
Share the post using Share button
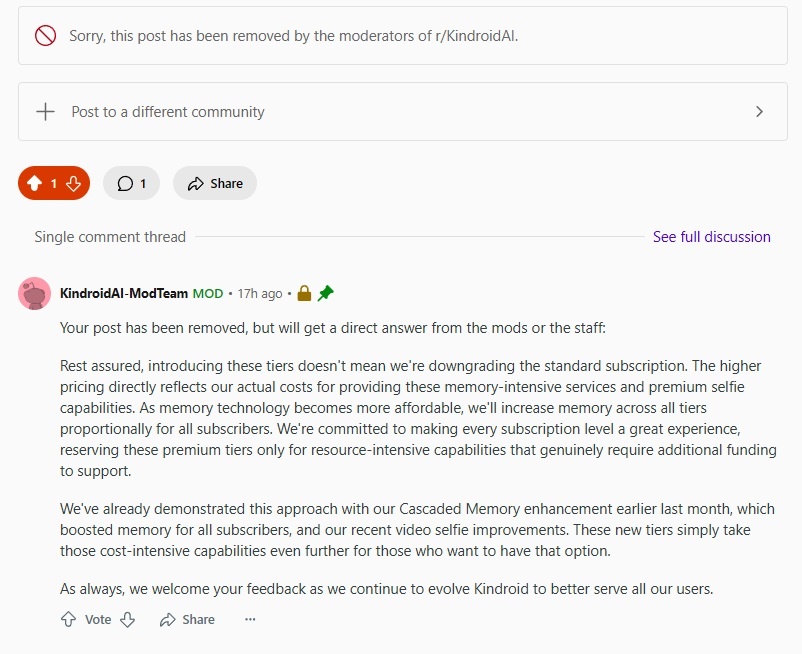215,183
